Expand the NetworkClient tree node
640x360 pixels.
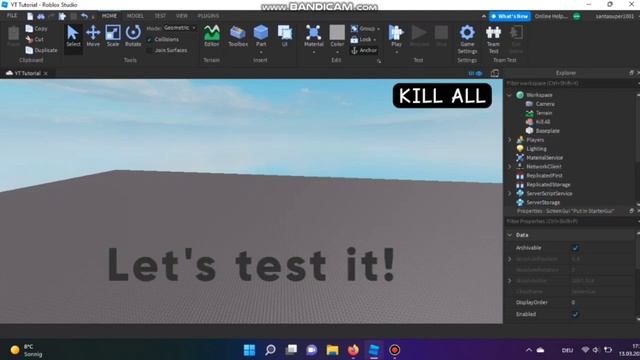click(509, 167)
